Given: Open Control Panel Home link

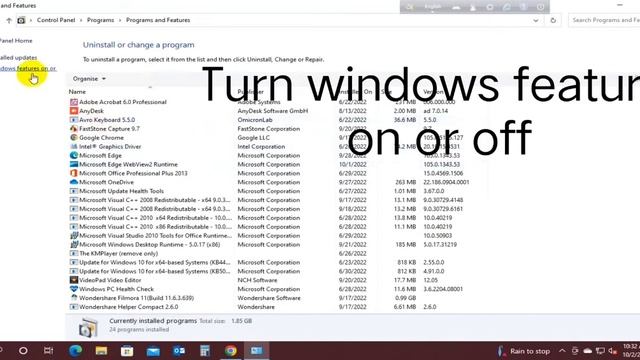Looking at the screenshot, I should 16,41.
